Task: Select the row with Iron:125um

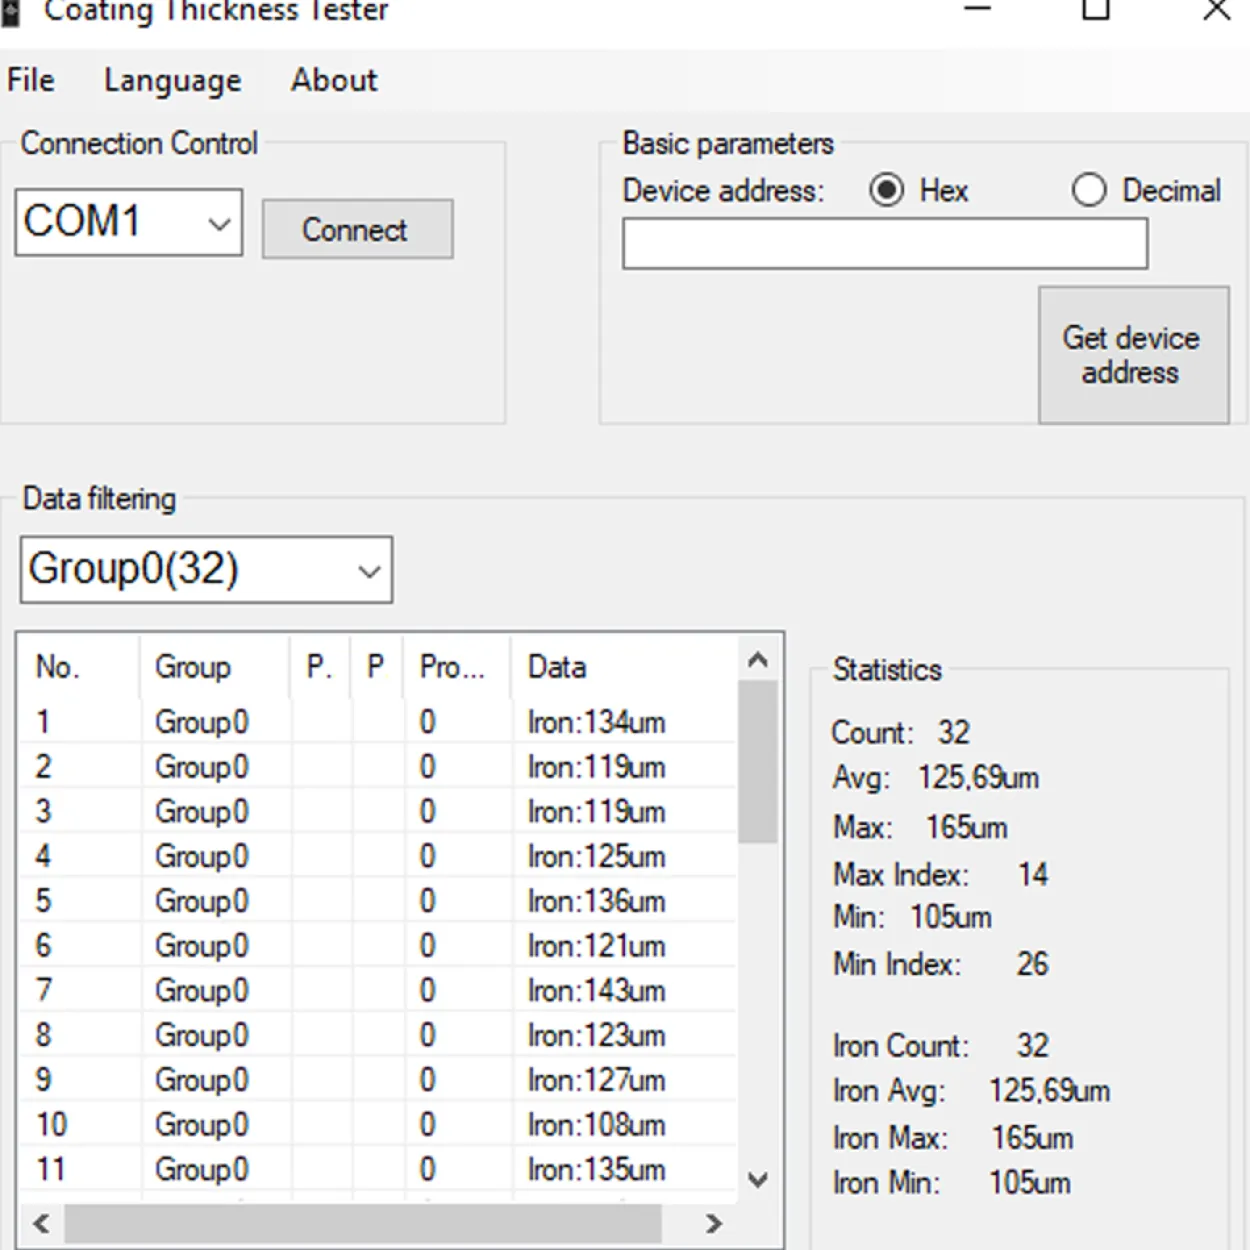Action: coord(378,856)
